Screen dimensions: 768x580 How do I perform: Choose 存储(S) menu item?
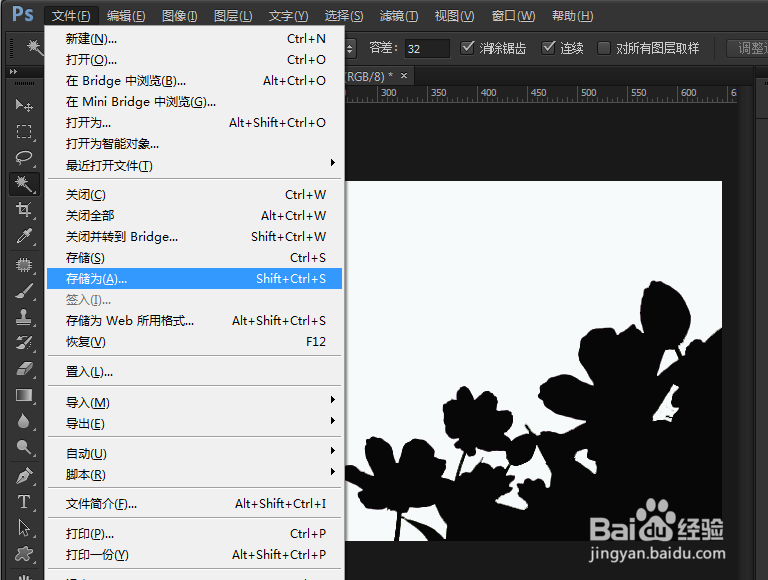(194, 258)
